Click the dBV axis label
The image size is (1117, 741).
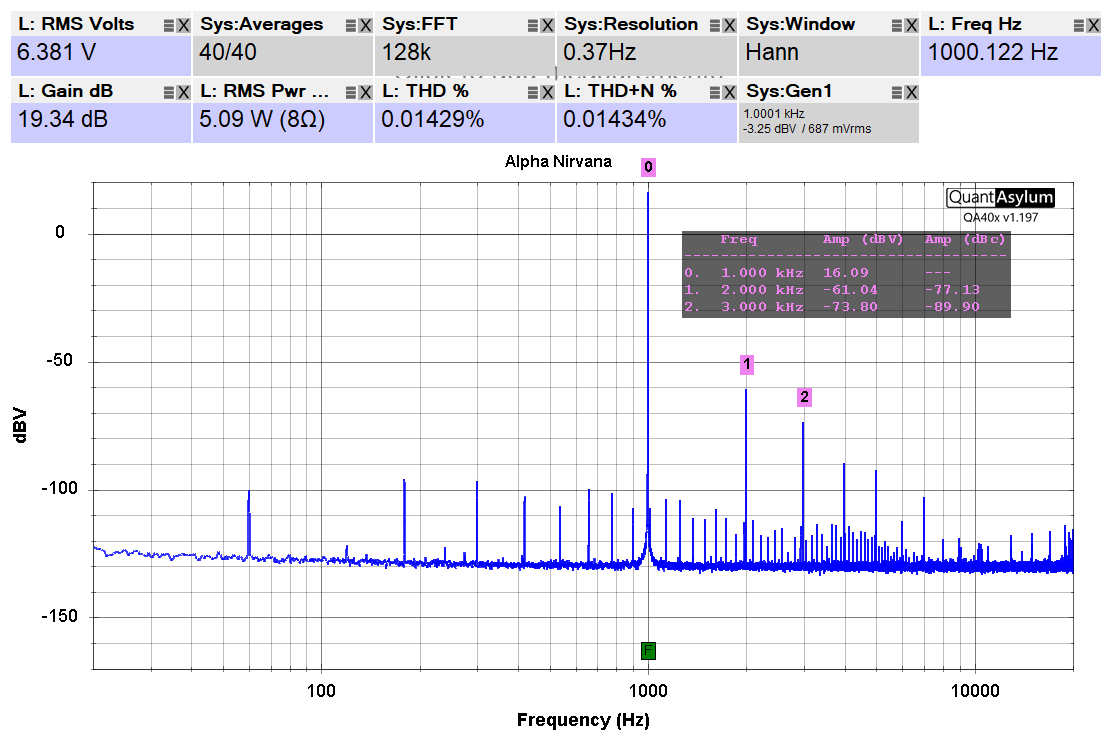pyautogui.click(x=21, y=425)
